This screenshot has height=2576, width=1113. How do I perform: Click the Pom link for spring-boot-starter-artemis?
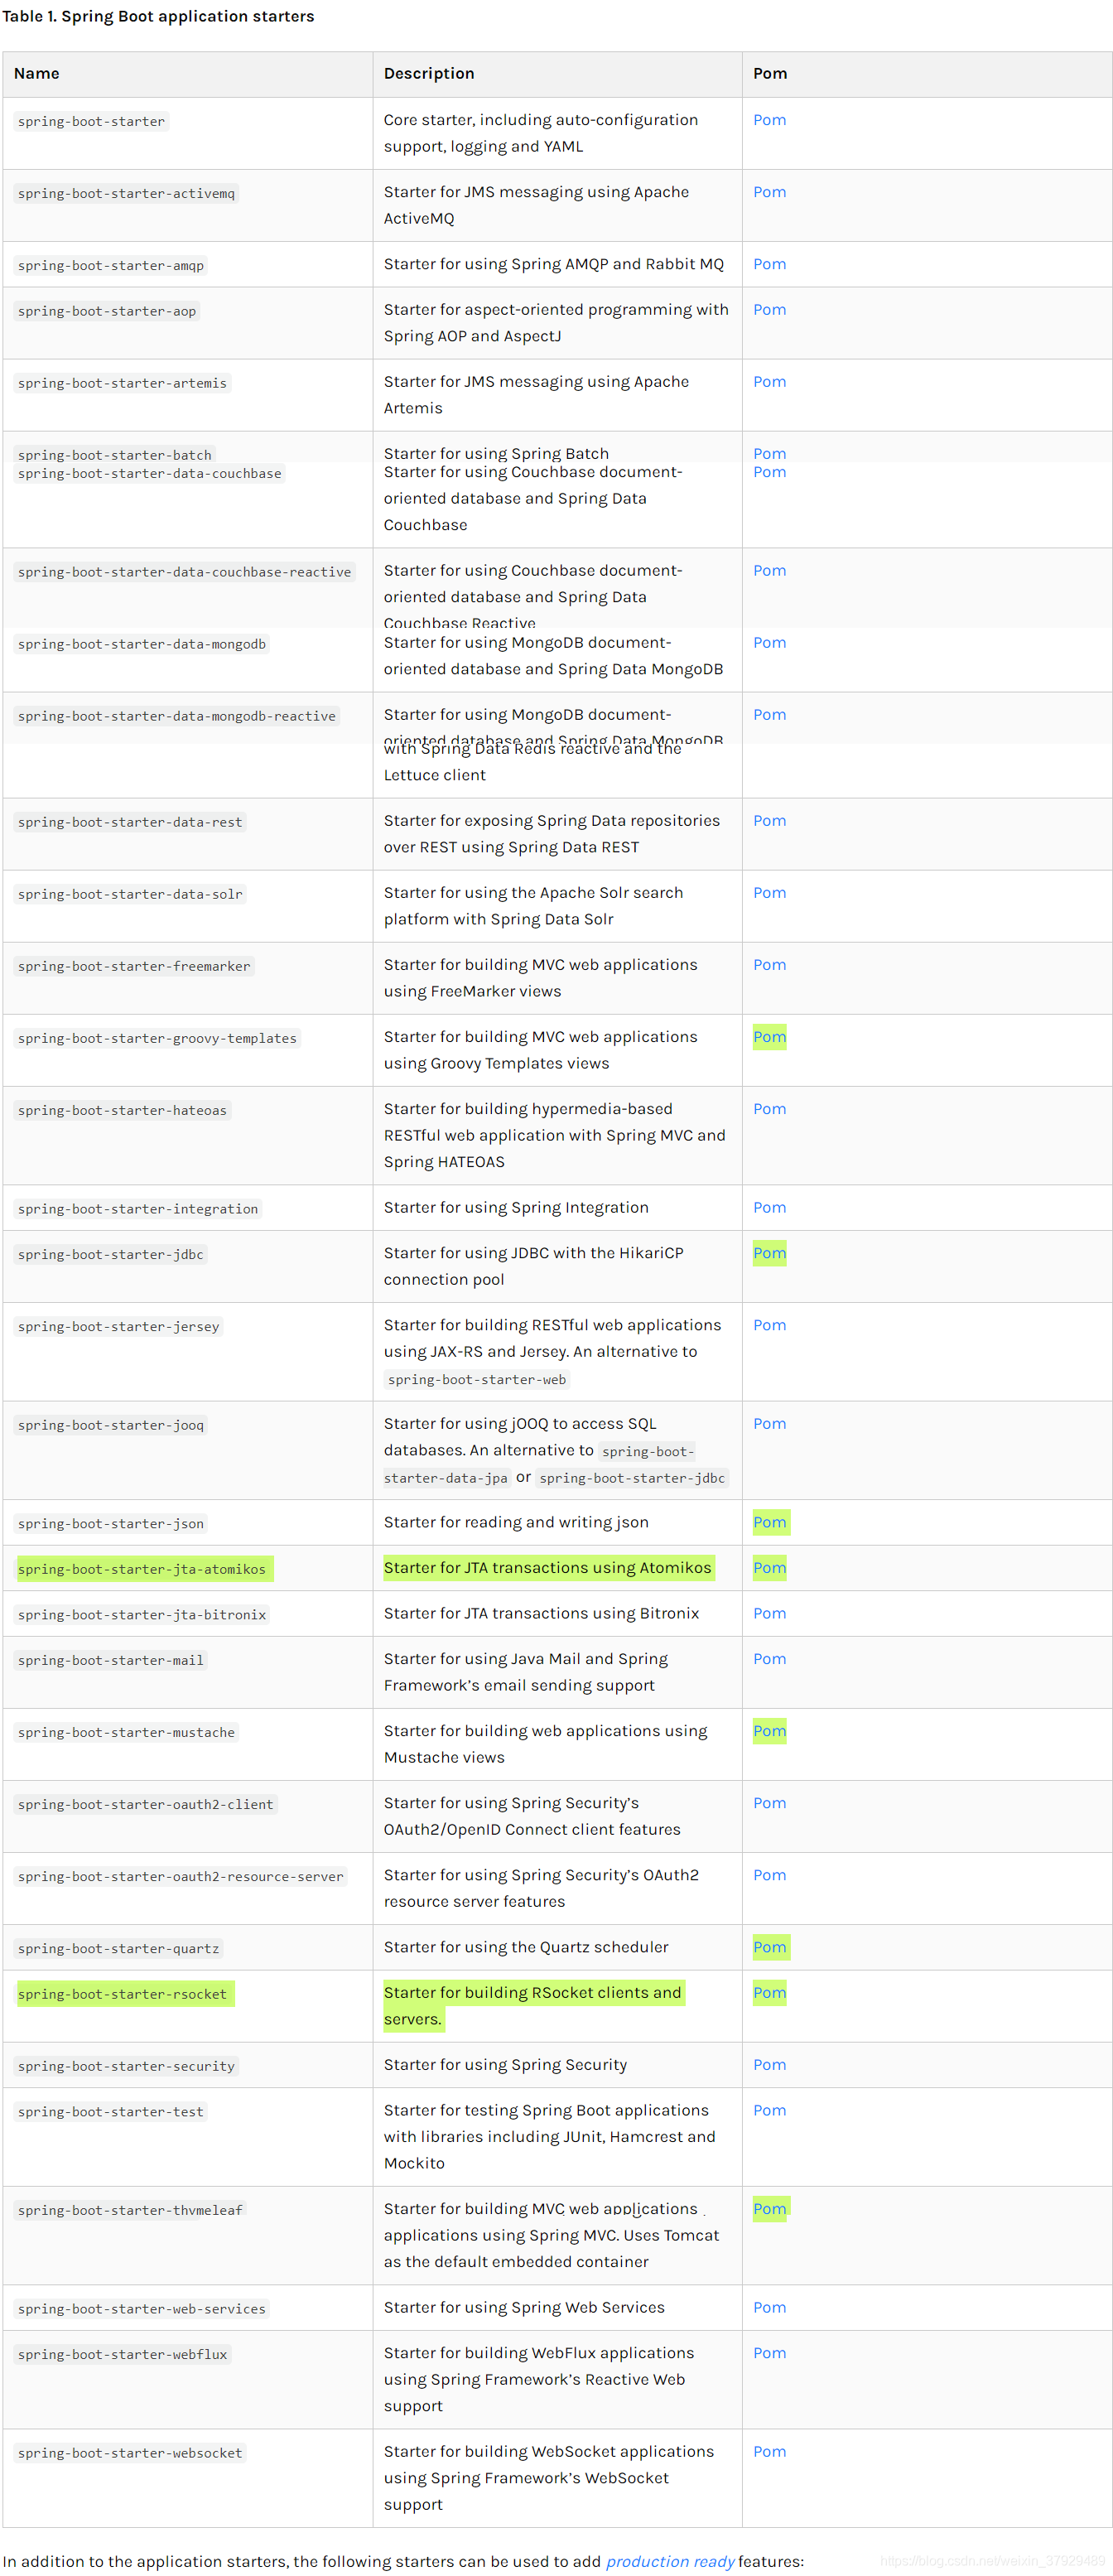pos(769,382)
